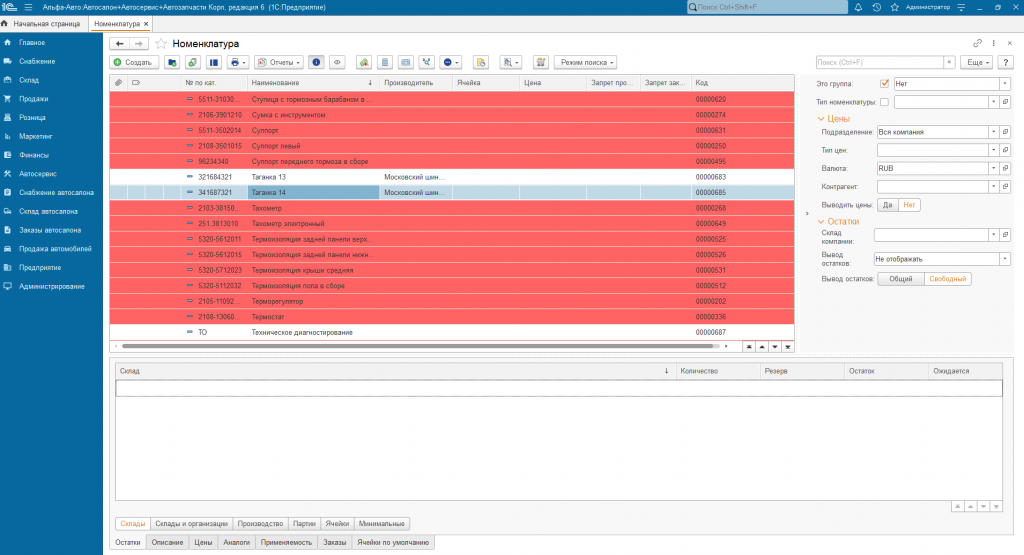Screen dimensions: 1024x555
Task: Select Свободный stock output mode
Action: tap(948, 279)
